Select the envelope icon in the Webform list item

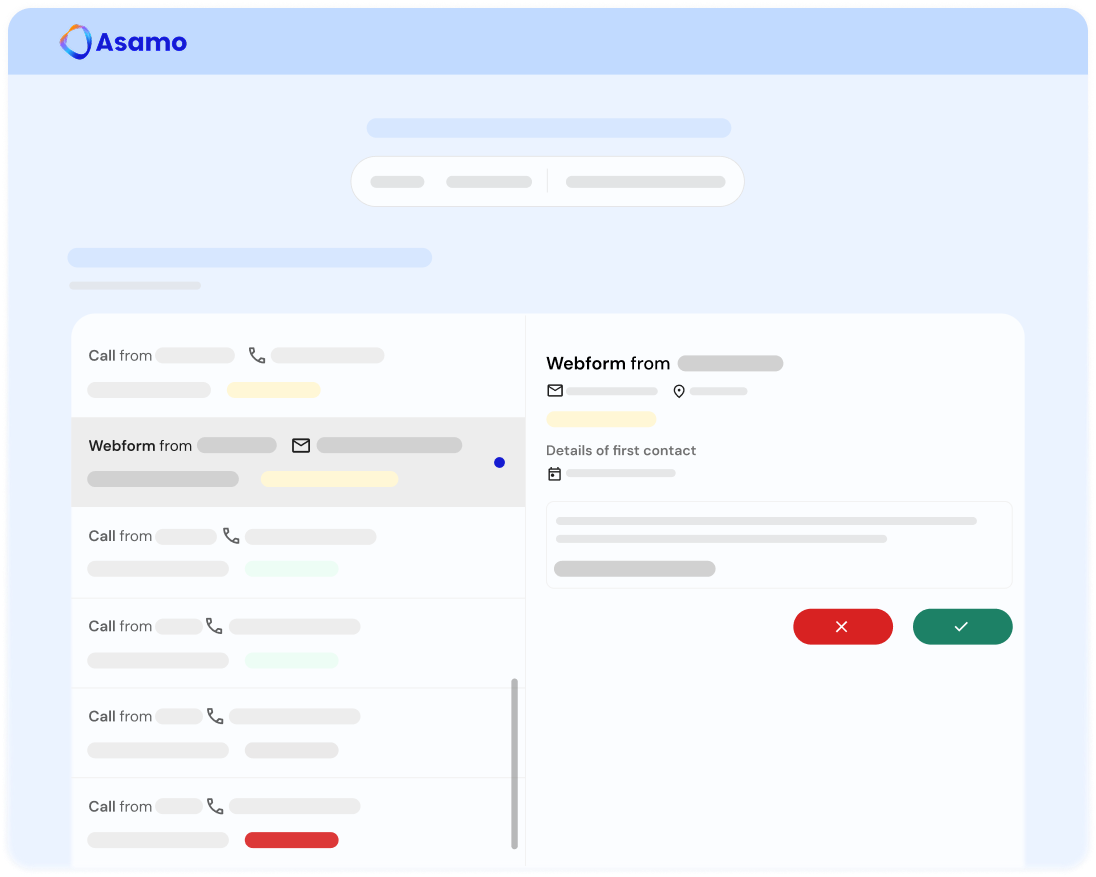point(301,445)
